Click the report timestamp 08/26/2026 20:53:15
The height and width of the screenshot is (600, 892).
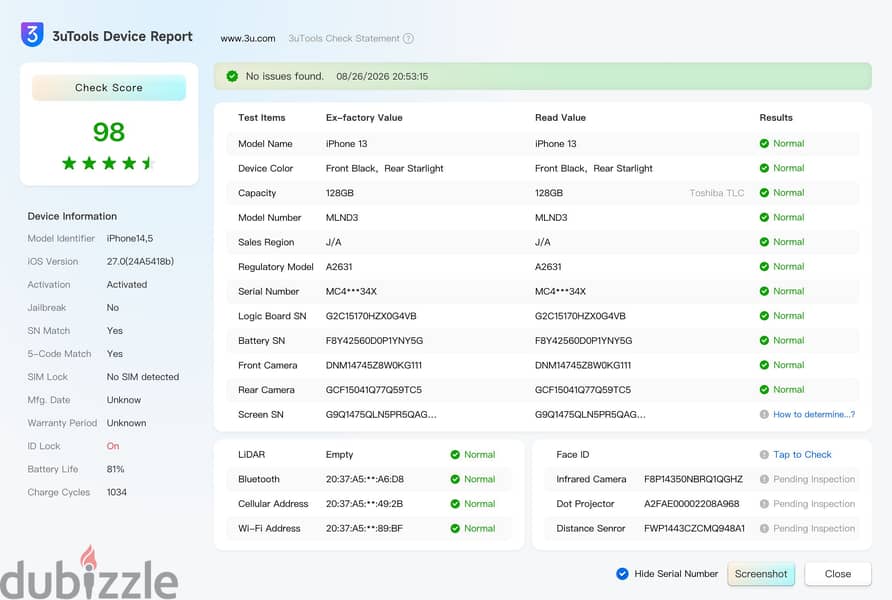pos(382,76)
